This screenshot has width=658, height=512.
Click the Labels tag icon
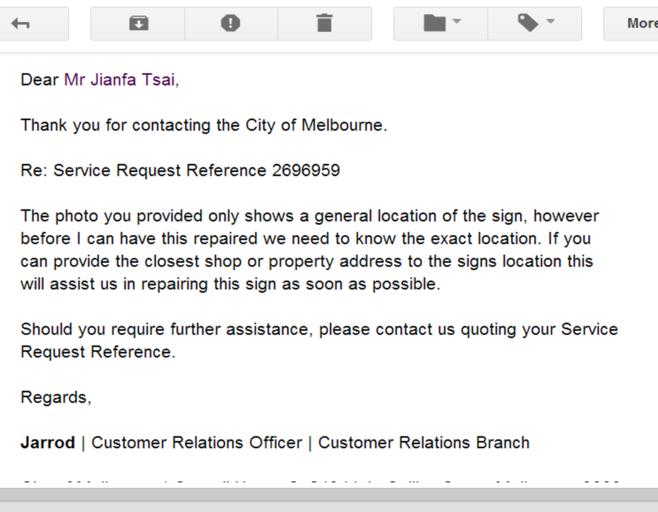(528, 24)
